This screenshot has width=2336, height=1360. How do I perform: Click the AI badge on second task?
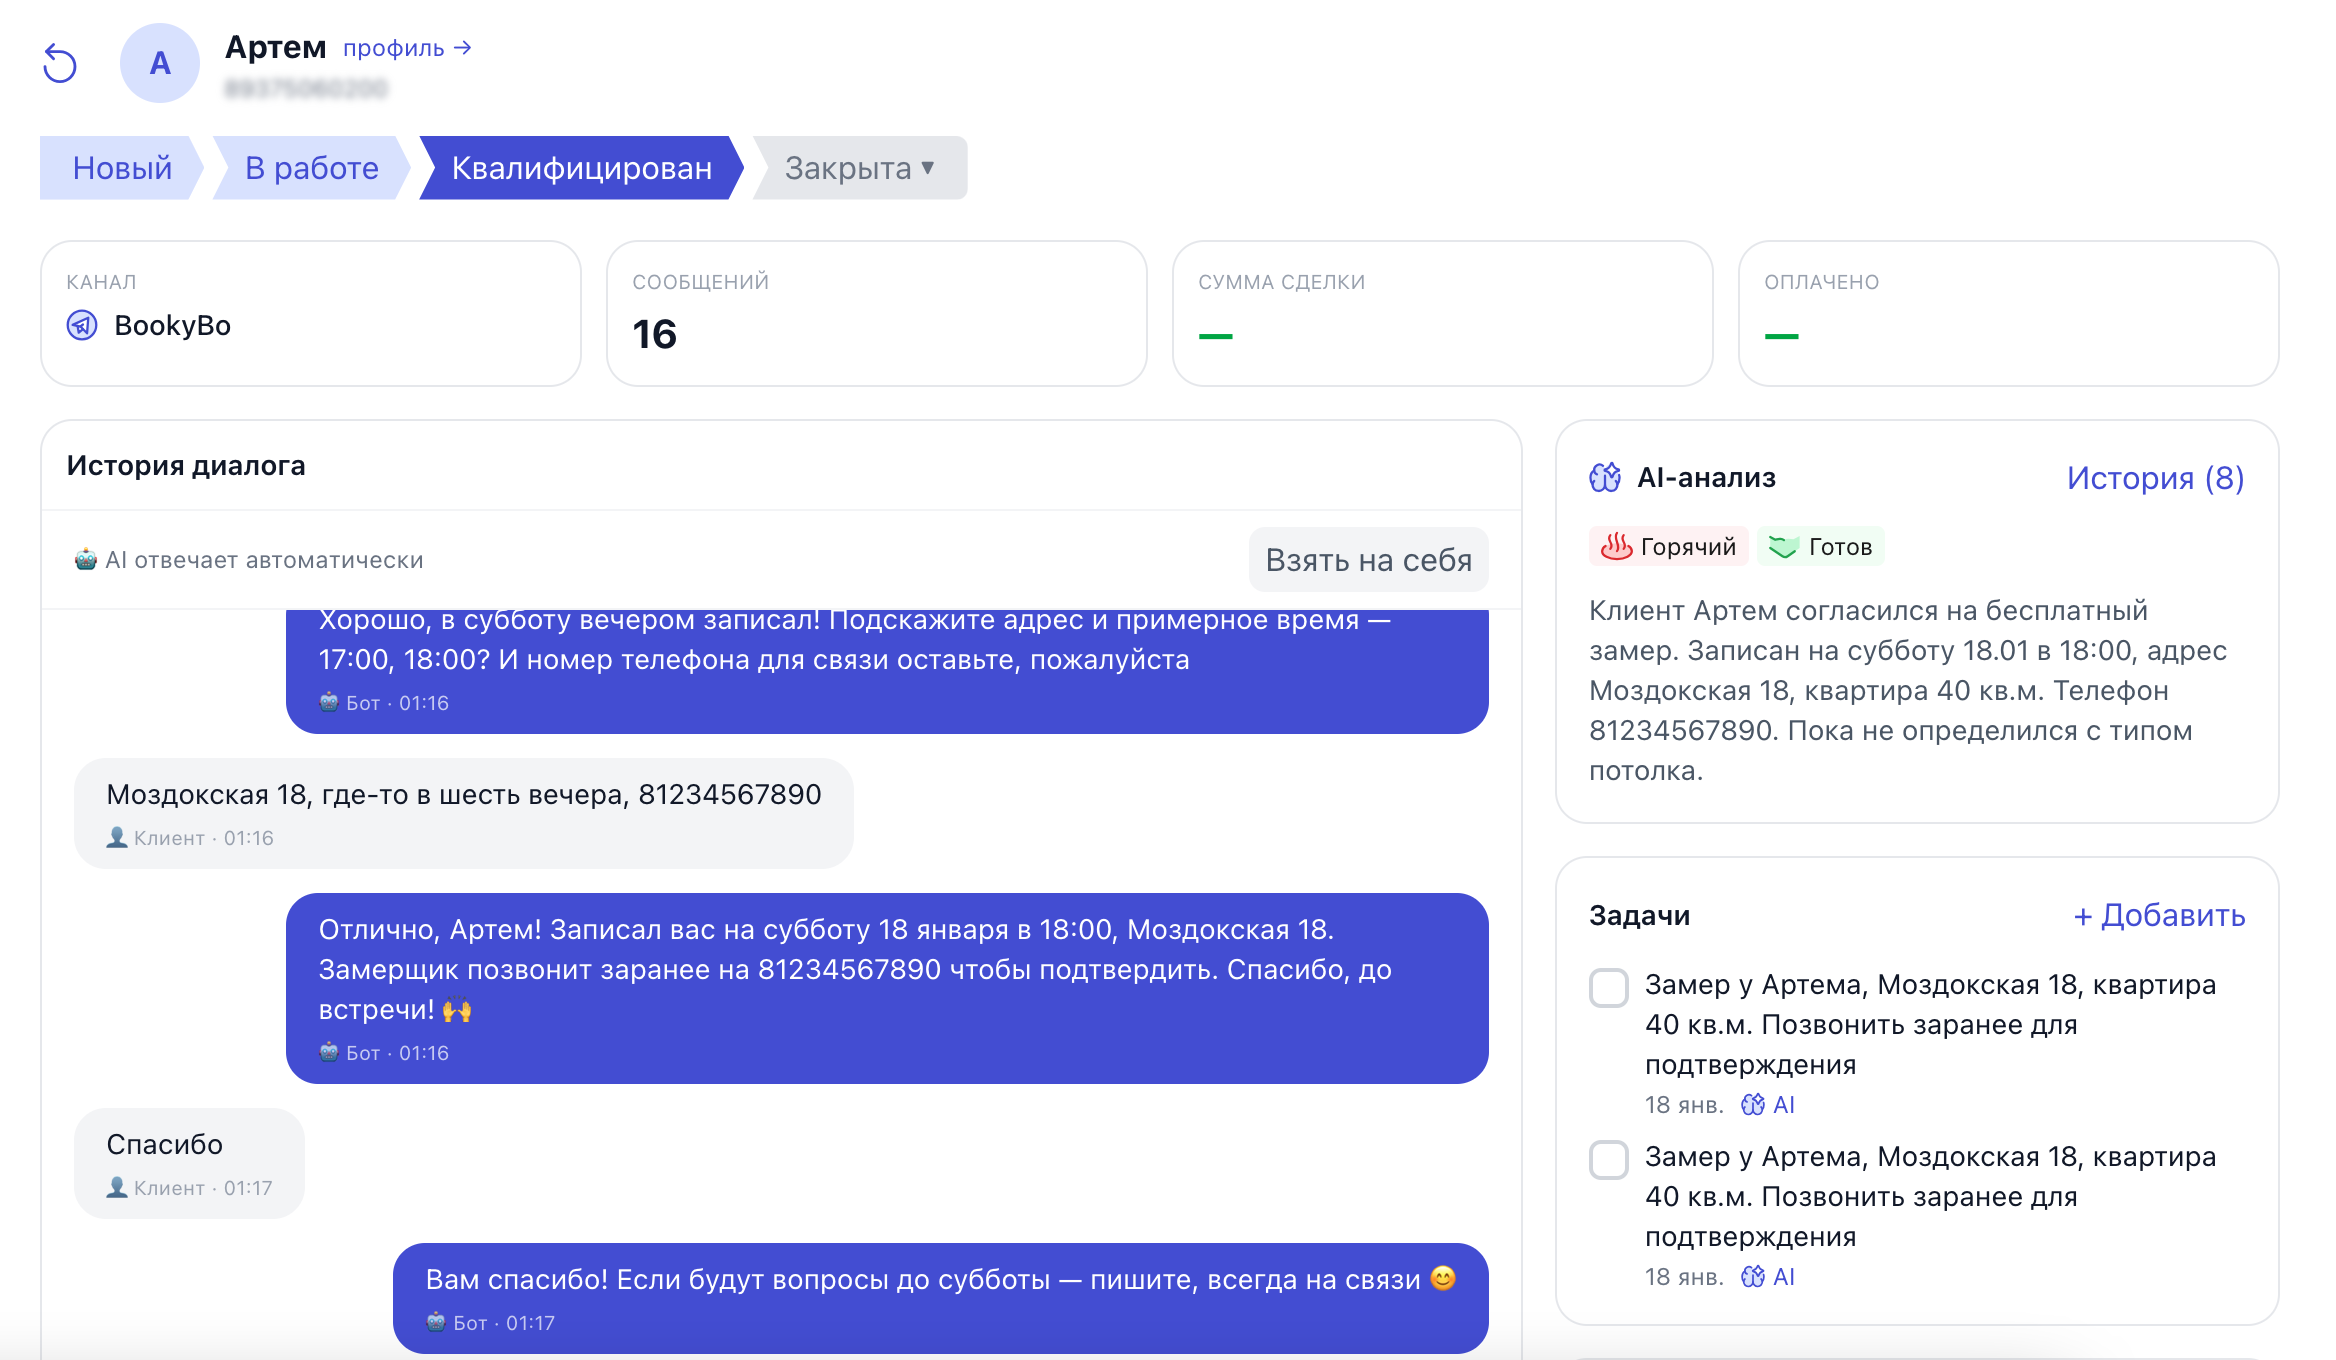(1768, 1277)
